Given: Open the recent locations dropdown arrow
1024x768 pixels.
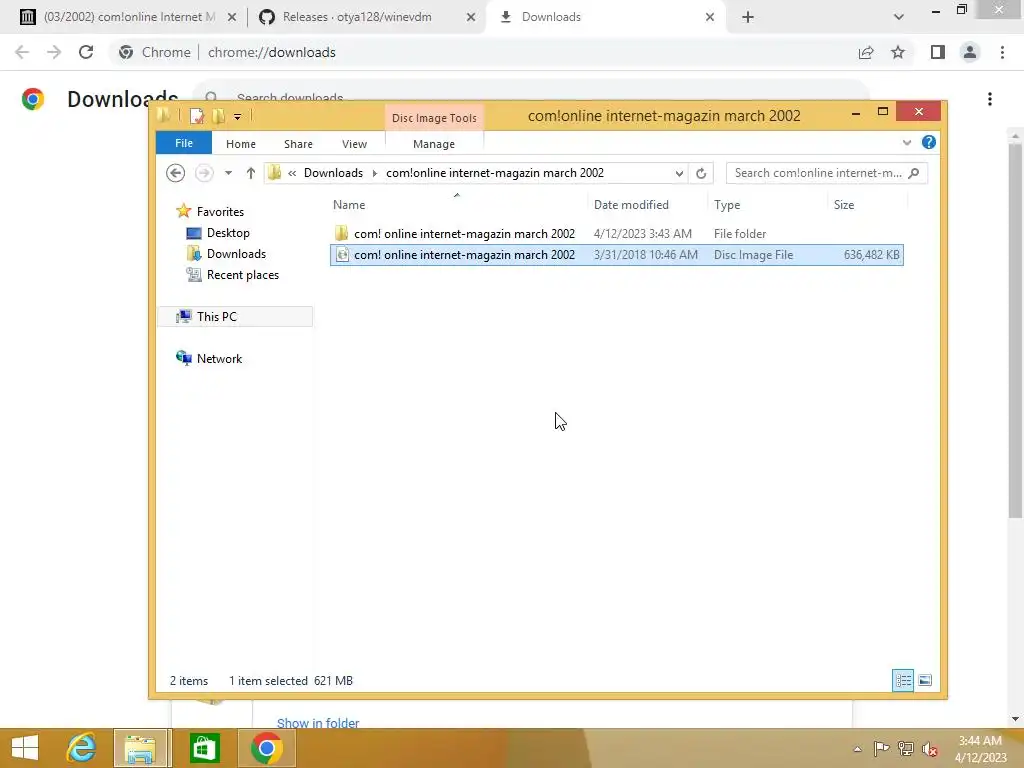Looking at the screenshot, I should tap(228, 173).
